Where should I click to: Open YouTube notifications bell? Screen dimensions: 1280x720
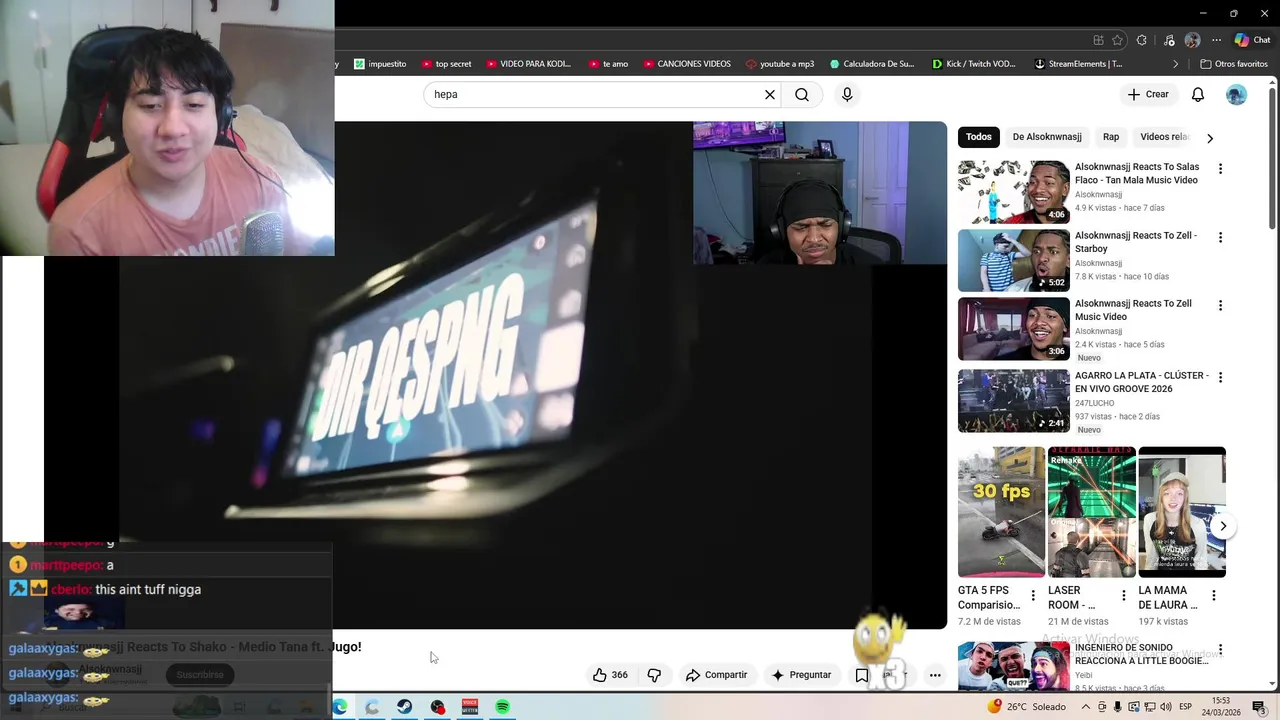[x=1197, y=94]
